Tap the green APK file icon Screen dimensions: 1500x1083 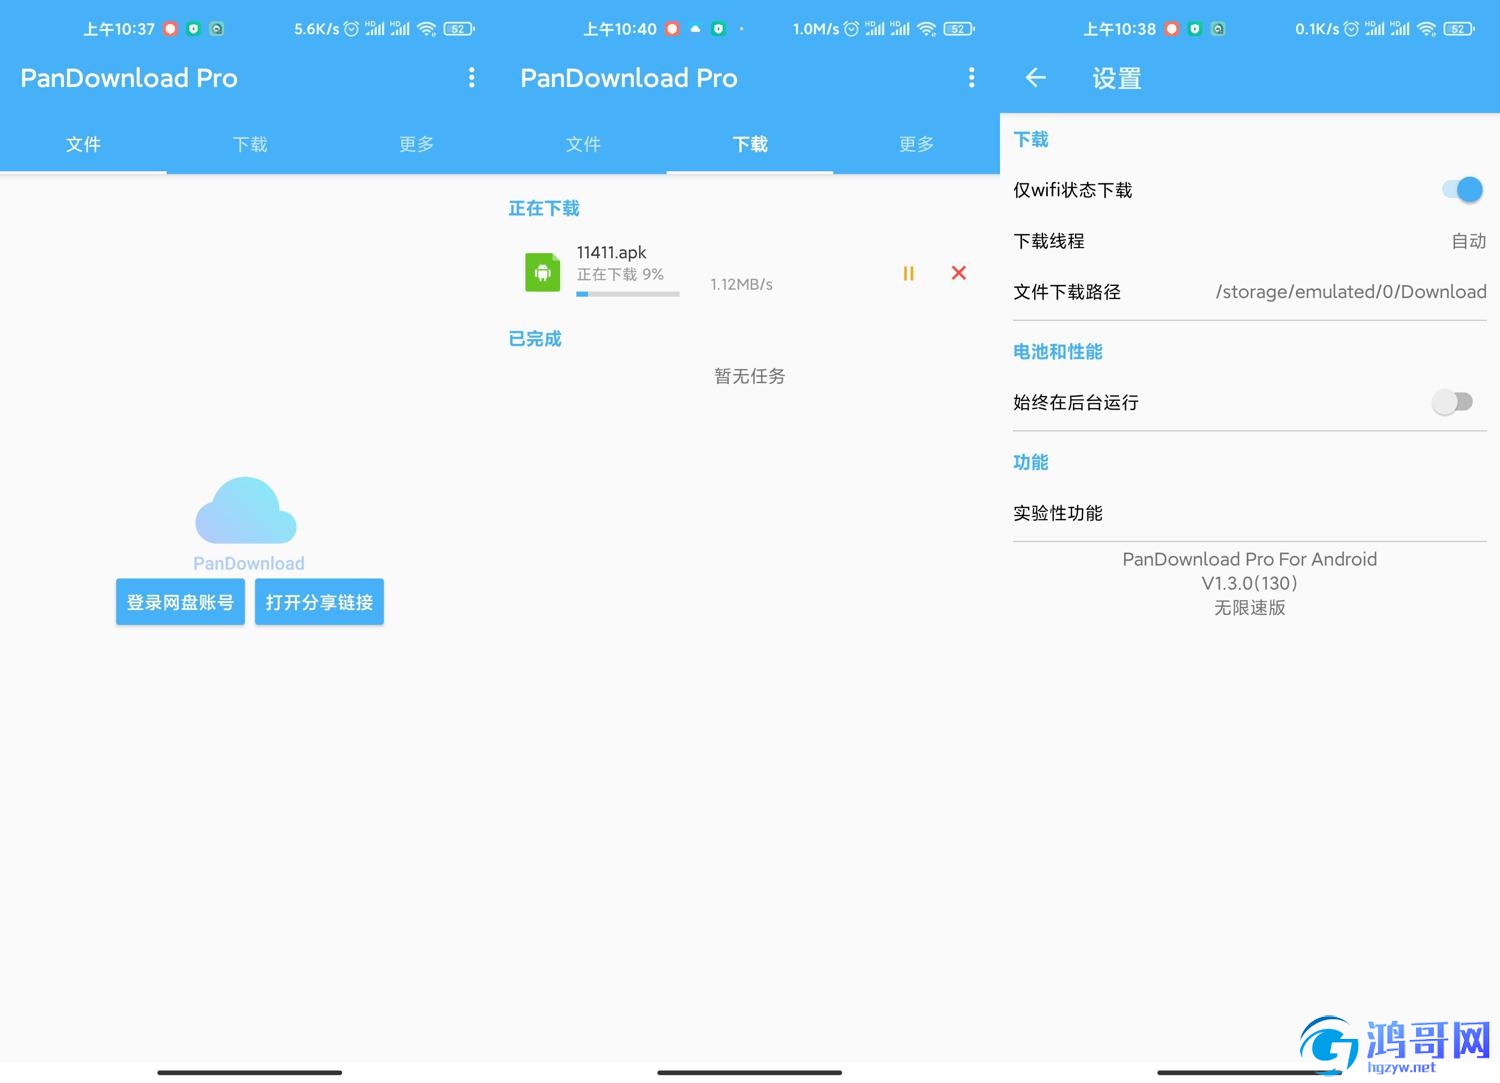542,272
